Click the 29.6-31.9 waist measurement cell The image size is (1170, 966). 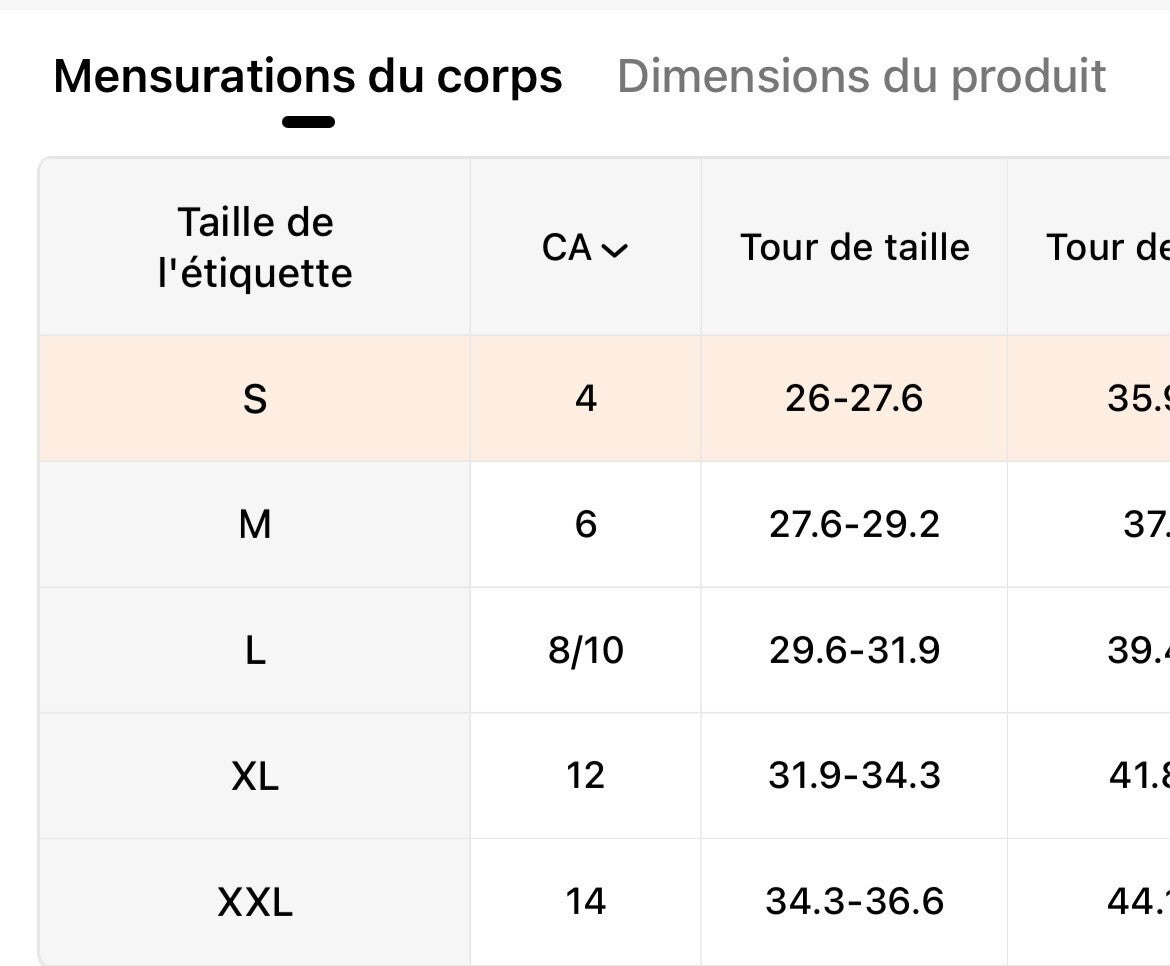854,651
